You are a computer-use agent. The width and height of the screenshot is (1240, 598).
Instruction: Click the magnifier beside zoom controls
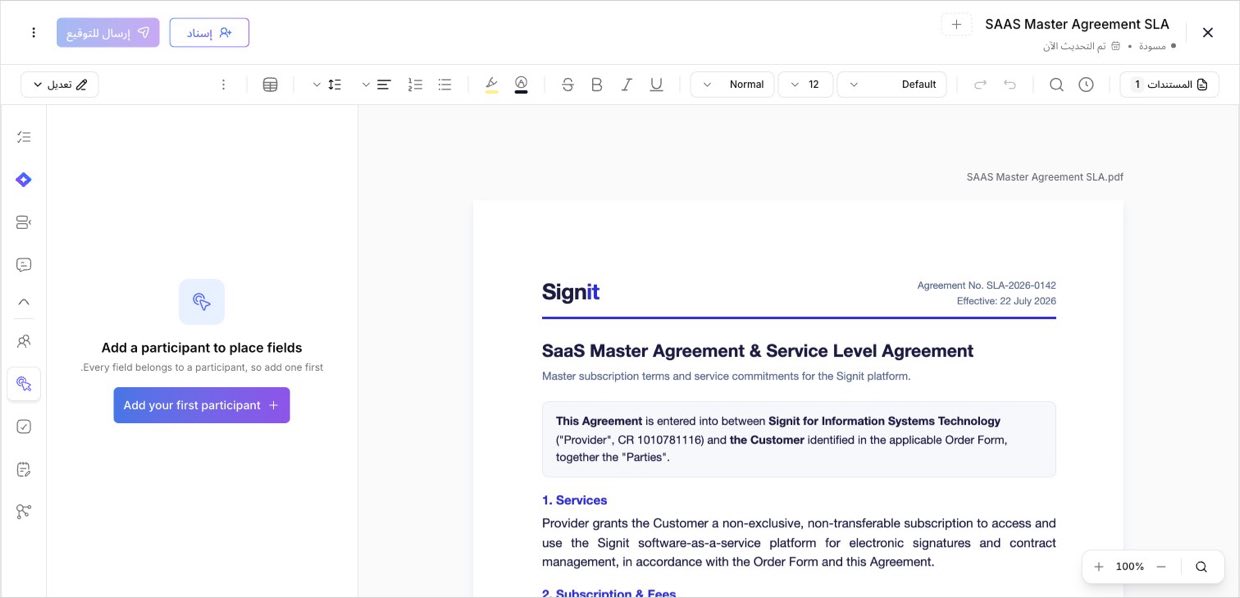(1201, 567)
